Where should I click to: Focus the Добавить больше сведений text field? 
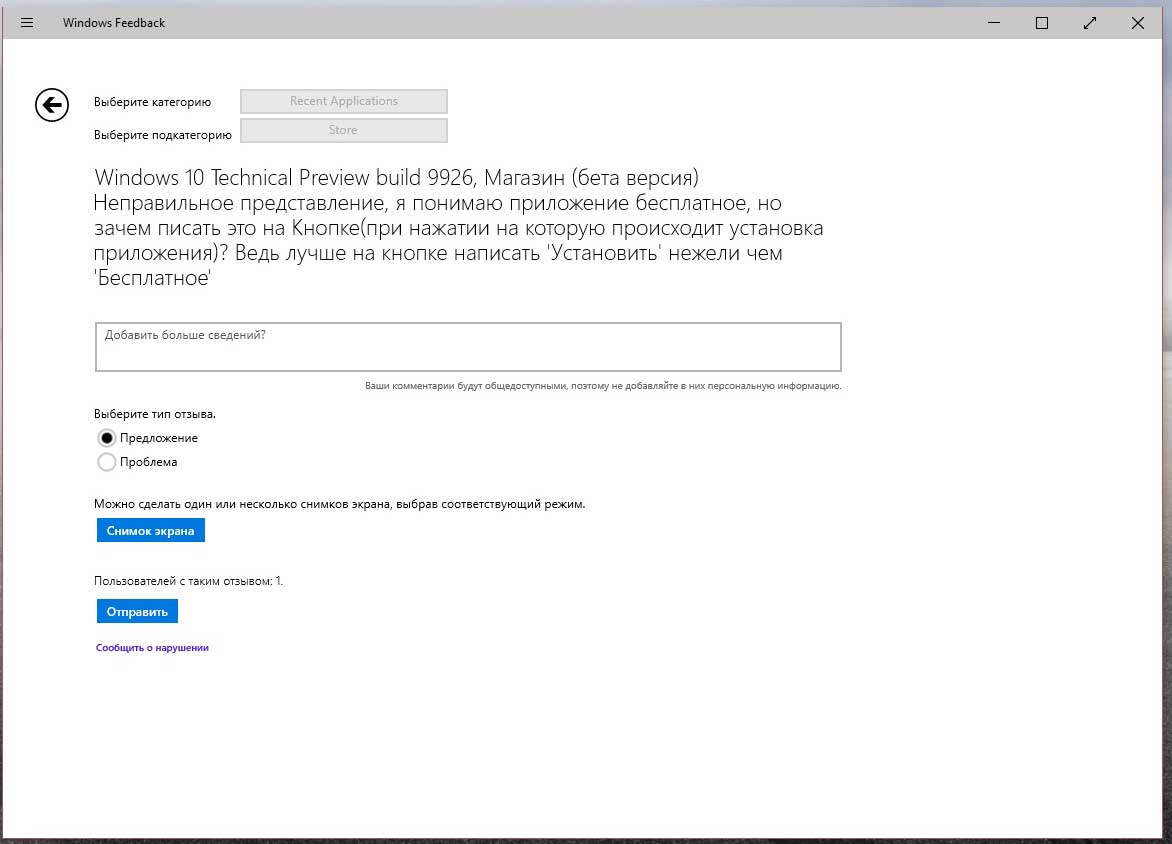coord(468,347)
